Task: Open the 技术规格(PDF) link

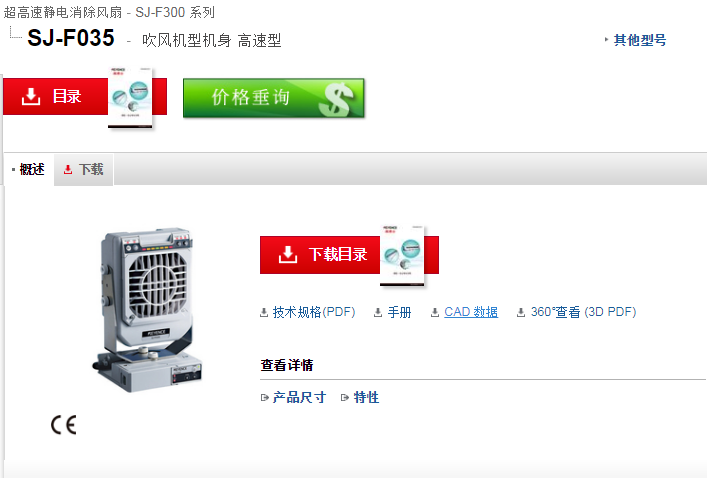Action: coord(314,312)
